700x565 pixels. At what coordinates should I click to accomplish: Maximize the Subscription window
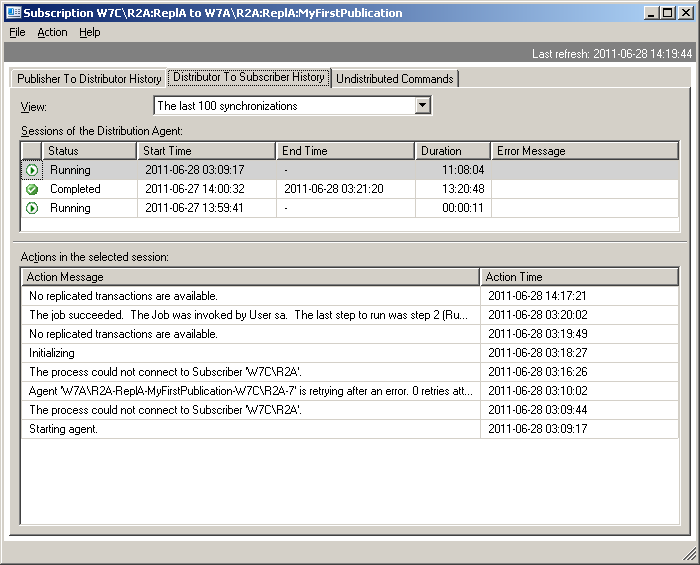tap(667, 13)
